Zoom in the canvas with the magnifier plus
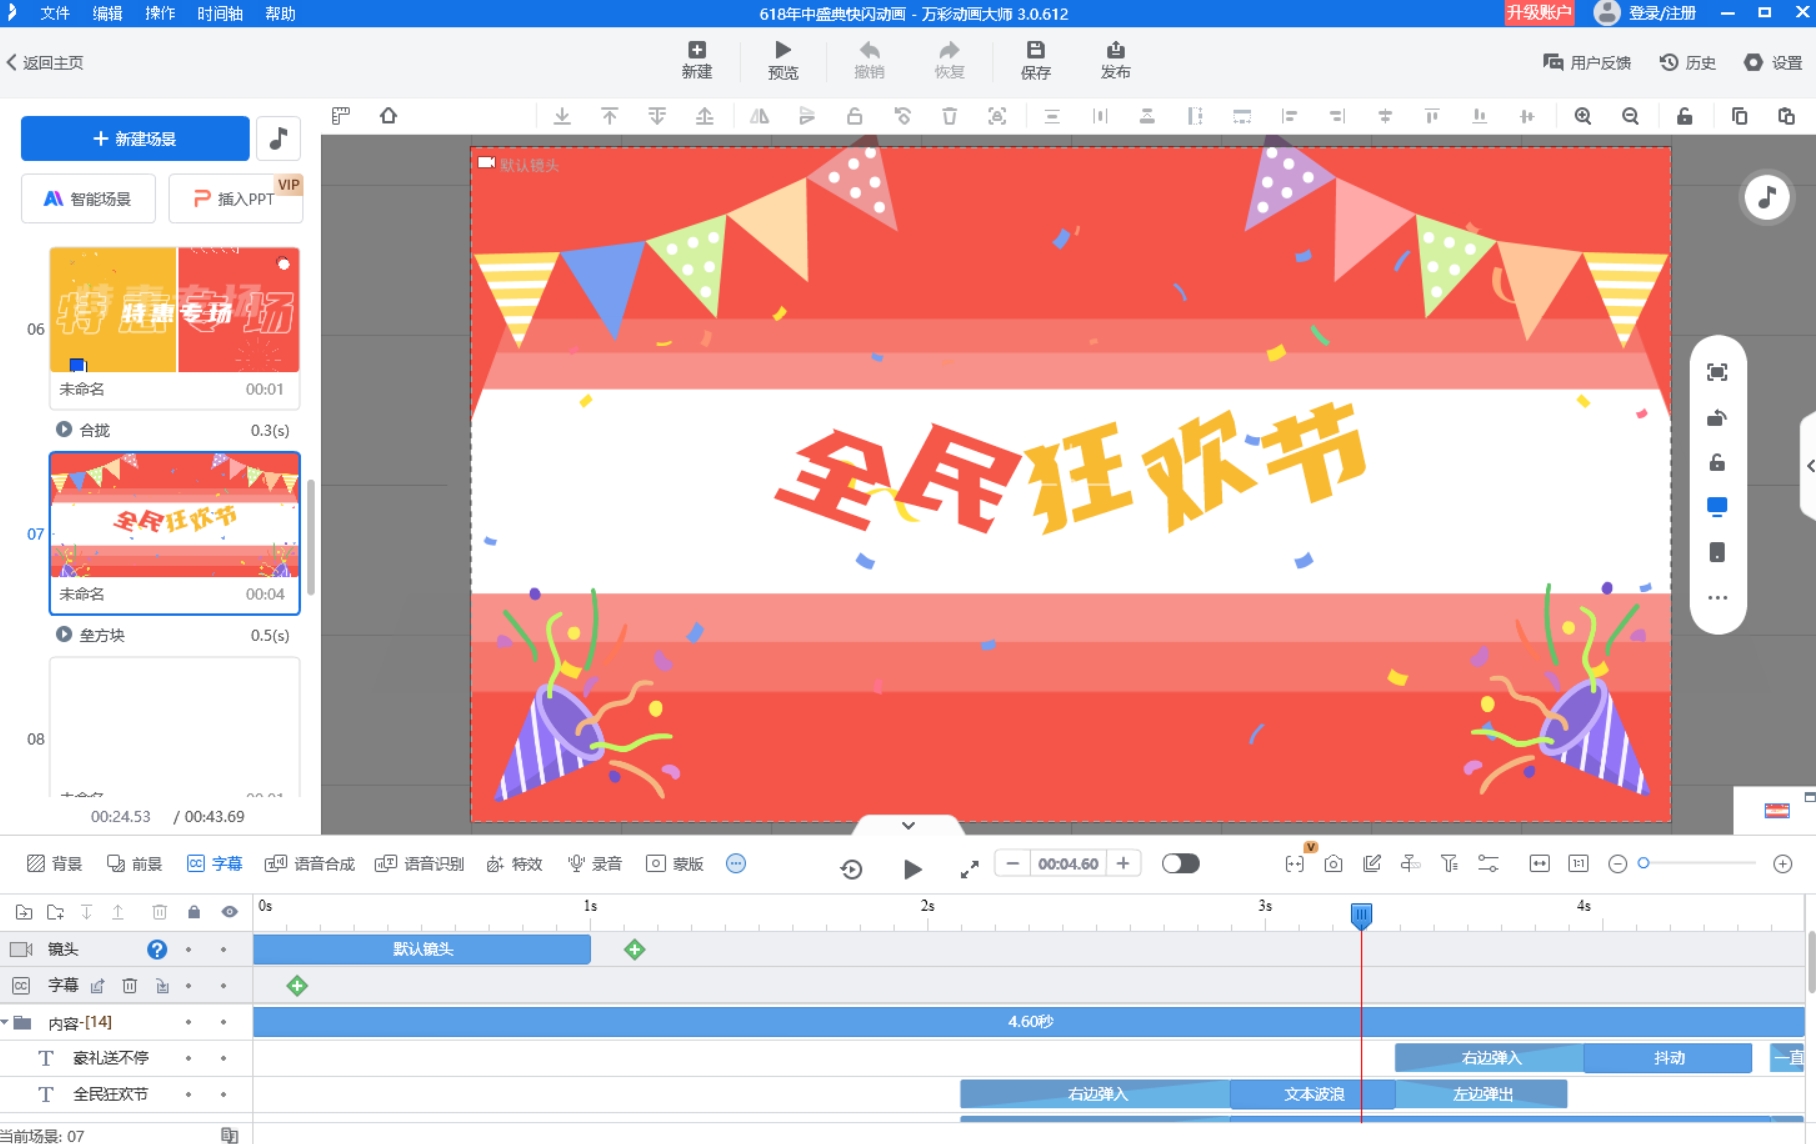Screen dimensions: 1816x1144 tap(1582, 116)
